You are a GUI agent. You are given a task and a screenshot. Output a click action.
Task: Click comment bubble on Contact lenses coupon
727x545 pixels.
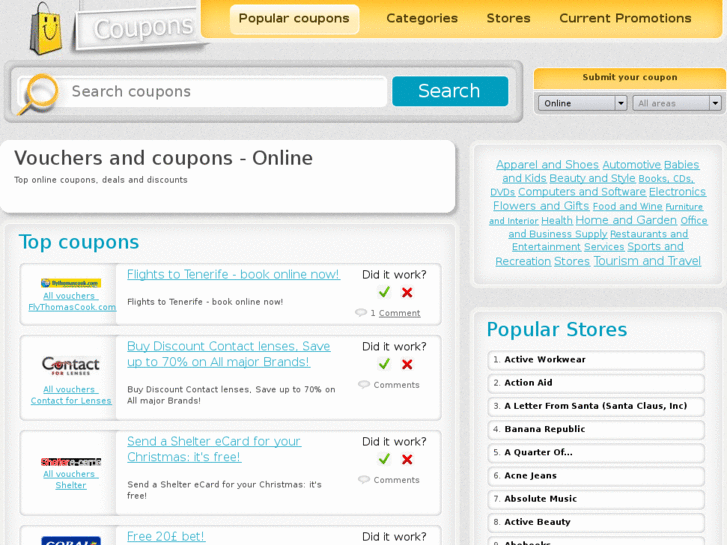[364, 385]
